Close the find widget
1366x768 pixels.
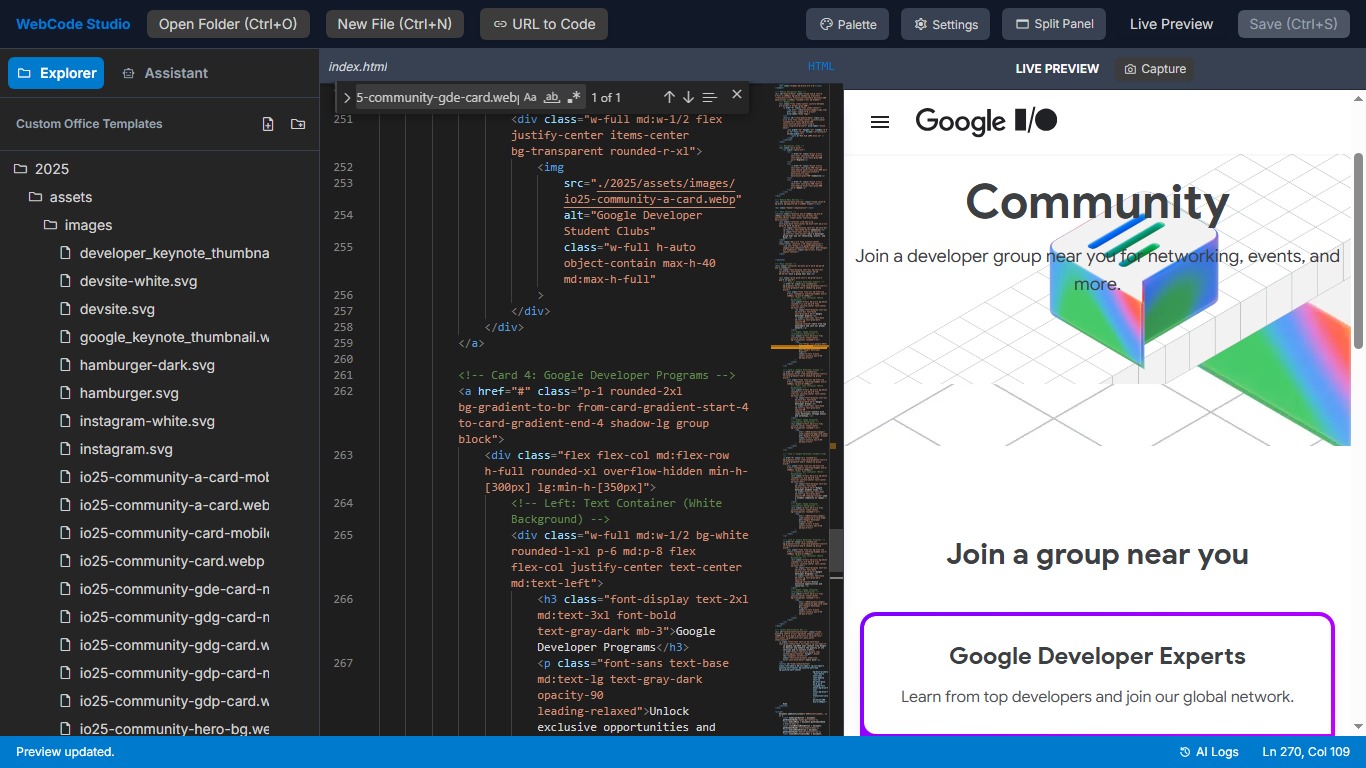coord(737,94)
